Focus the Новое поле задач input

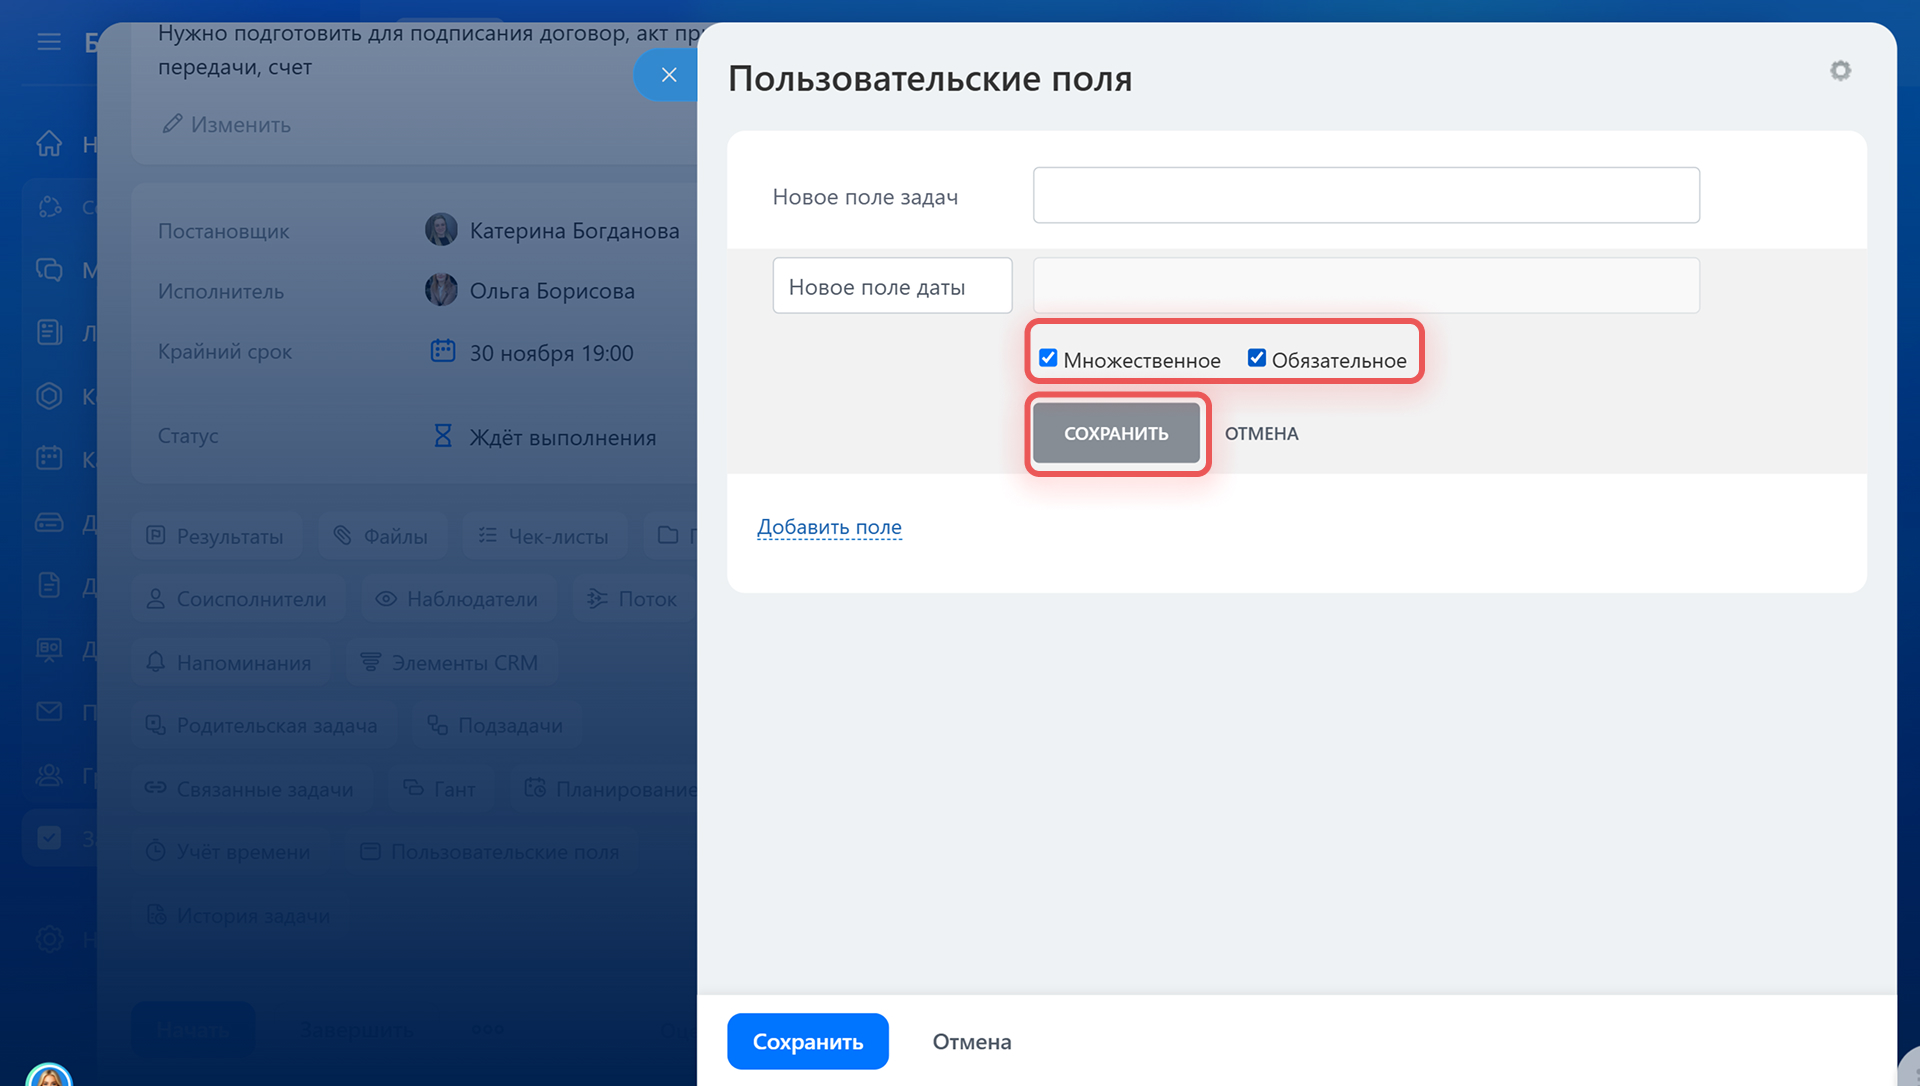[1365, 196]
